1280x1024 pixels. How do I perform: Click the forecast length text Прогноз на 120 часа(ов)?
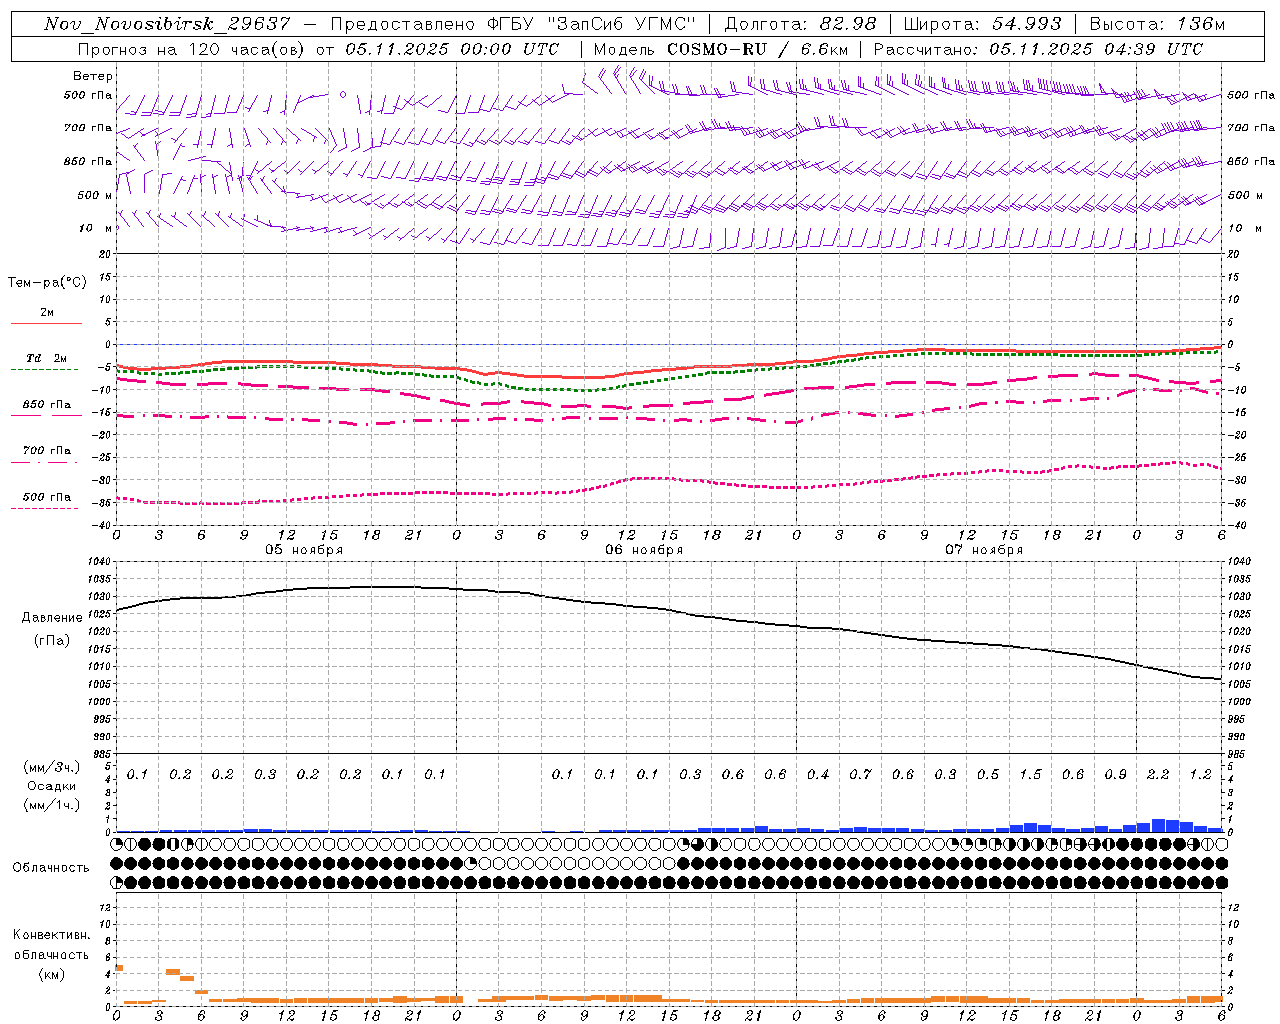click(190, 49)
